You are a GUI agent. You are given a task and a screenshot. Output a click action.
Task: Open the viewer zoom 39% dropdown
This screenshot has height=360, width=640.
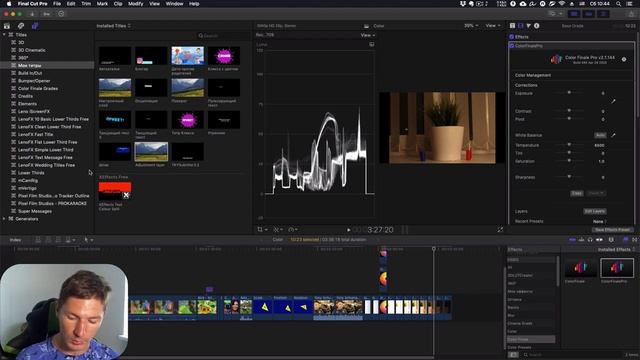pos(470,26)
